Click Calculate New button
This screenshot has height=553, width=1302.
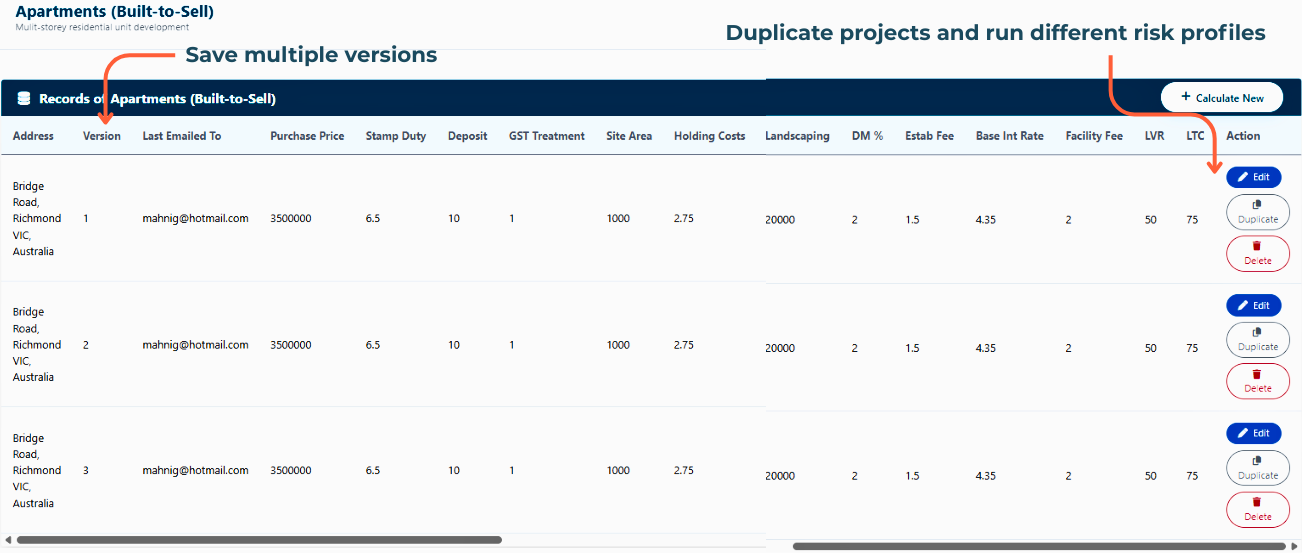[x=1221, y=97]
